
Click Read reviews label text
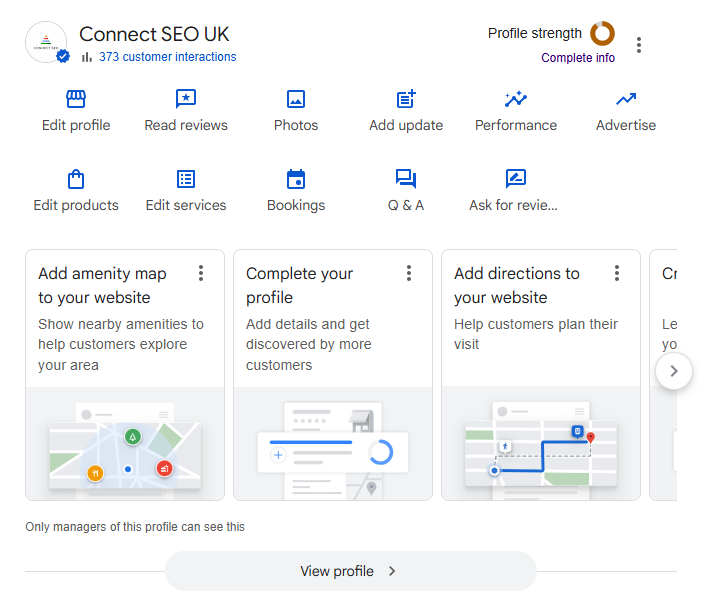(x=186, y=125)
